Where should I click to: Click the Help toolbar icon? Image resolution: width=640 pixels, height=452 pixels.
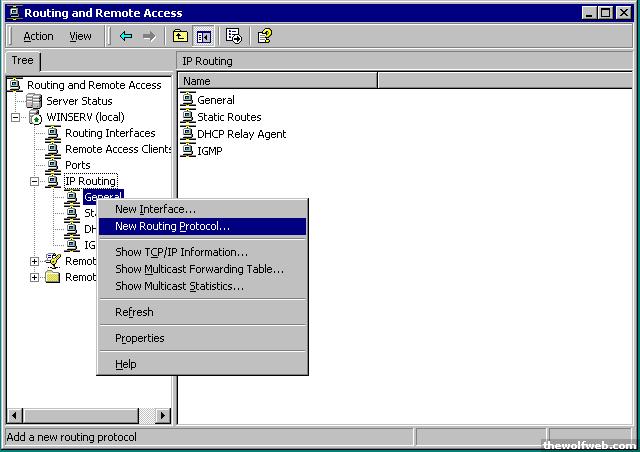(x=264, y=36)
